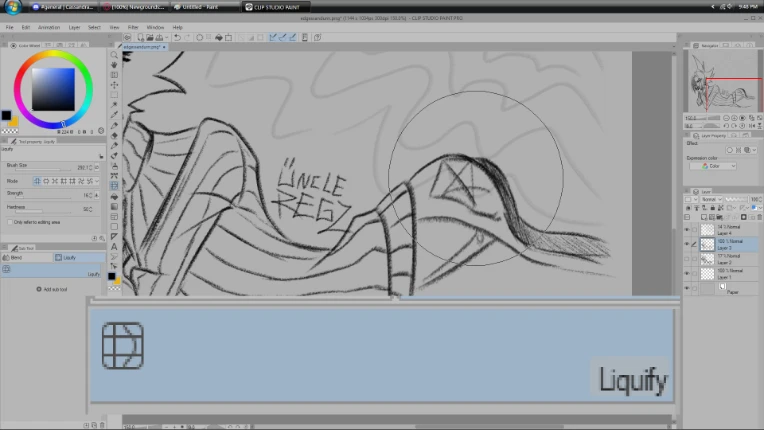Show hidden Layer 2
The height and width of the screenshot is (430, 764).
[687, 259]
